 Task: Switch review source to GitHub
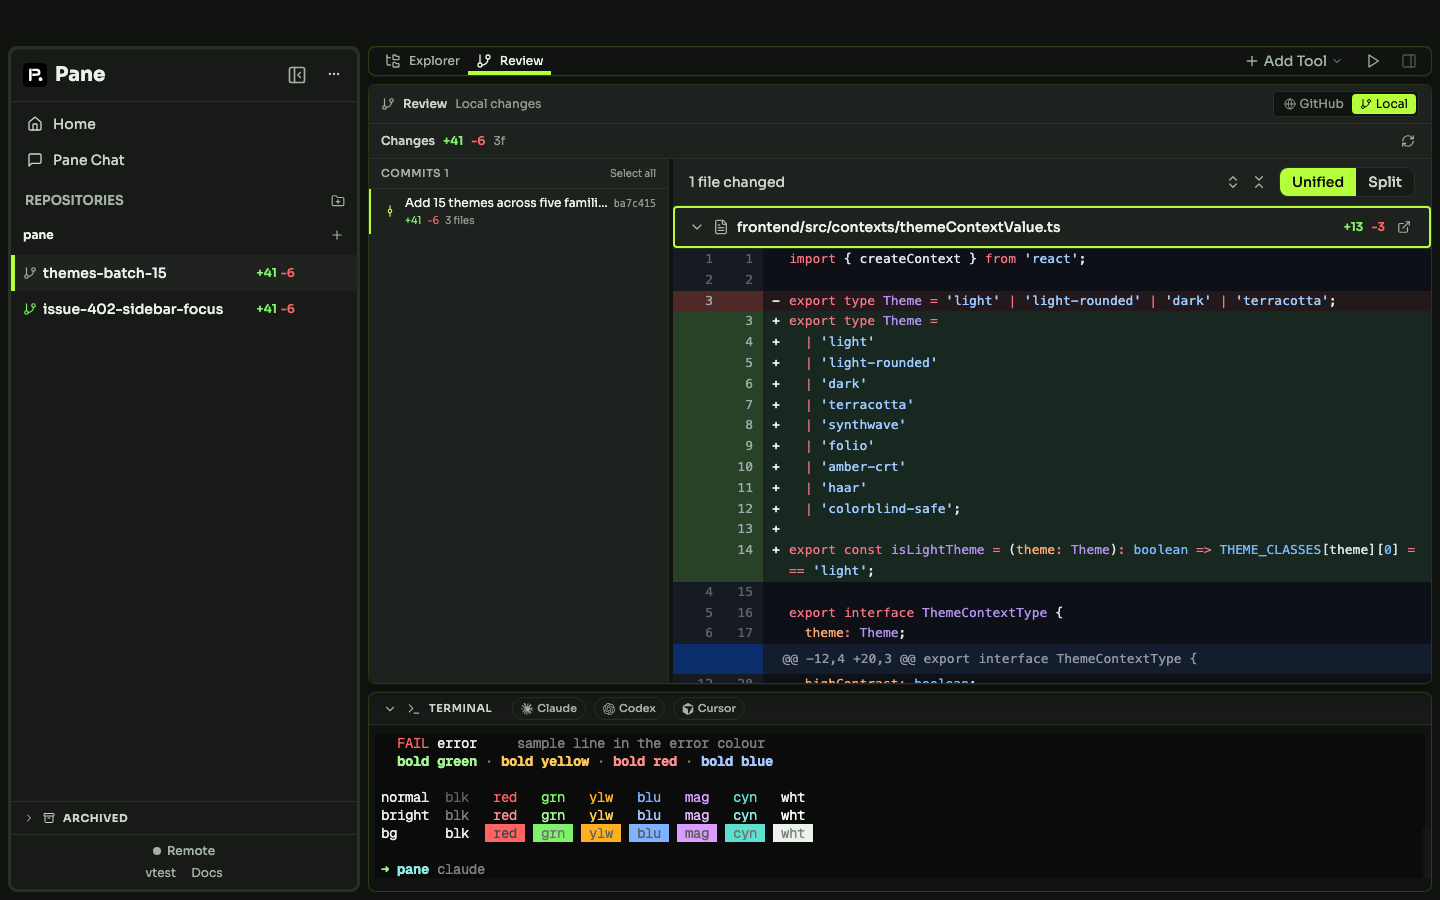click(x=1313, y=104)
